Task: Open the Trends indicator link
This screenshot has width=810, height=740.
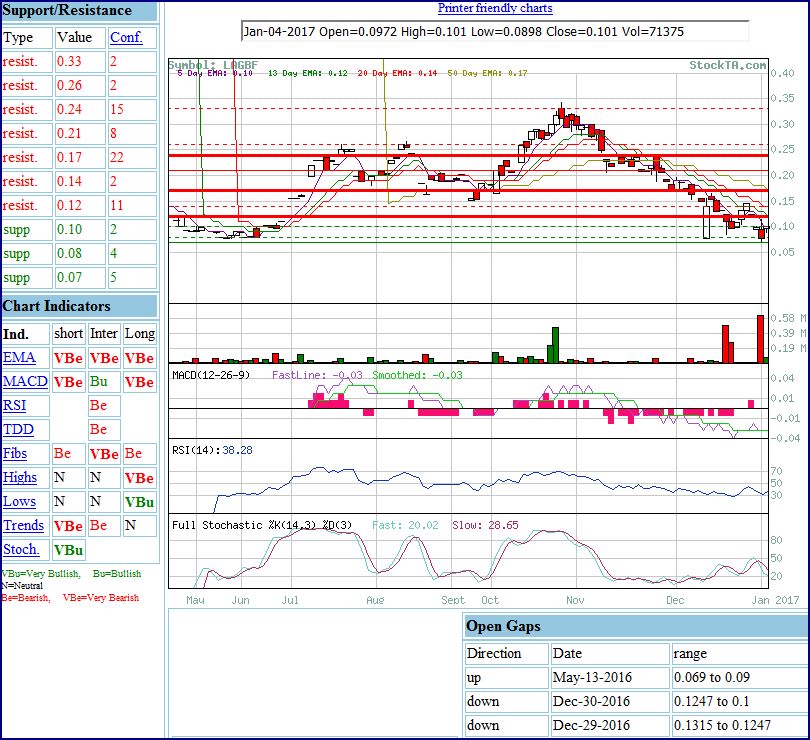Action: [x=23, y=525]
